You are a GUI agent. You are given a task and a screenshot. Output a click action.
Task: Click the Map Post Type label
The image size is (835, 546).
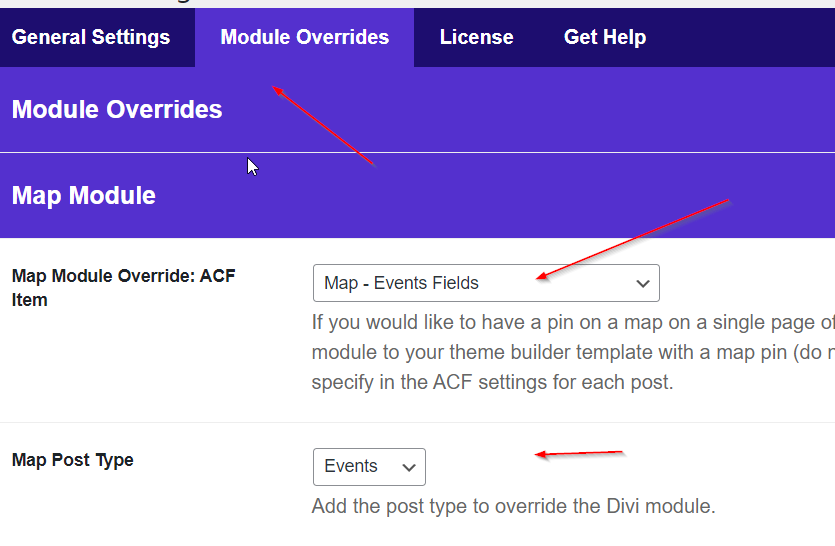click(73, 460)
